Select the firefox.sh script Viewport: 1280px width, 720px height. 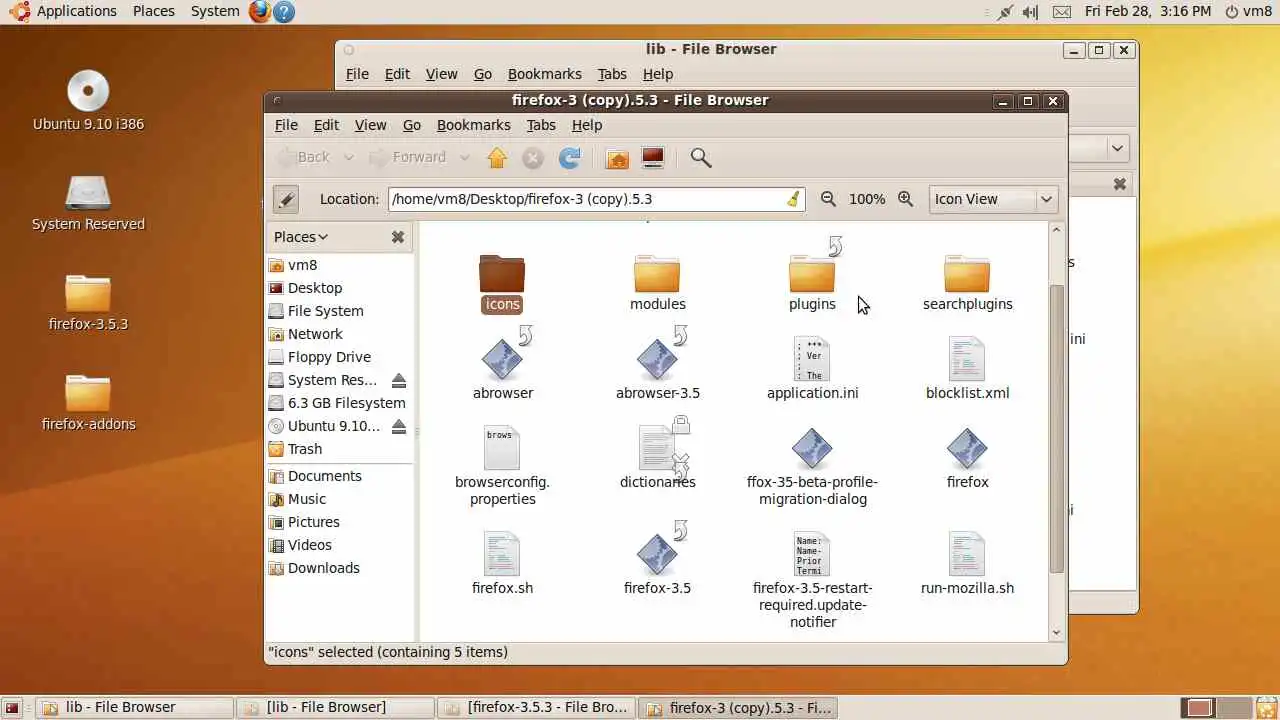coord(502,563)
